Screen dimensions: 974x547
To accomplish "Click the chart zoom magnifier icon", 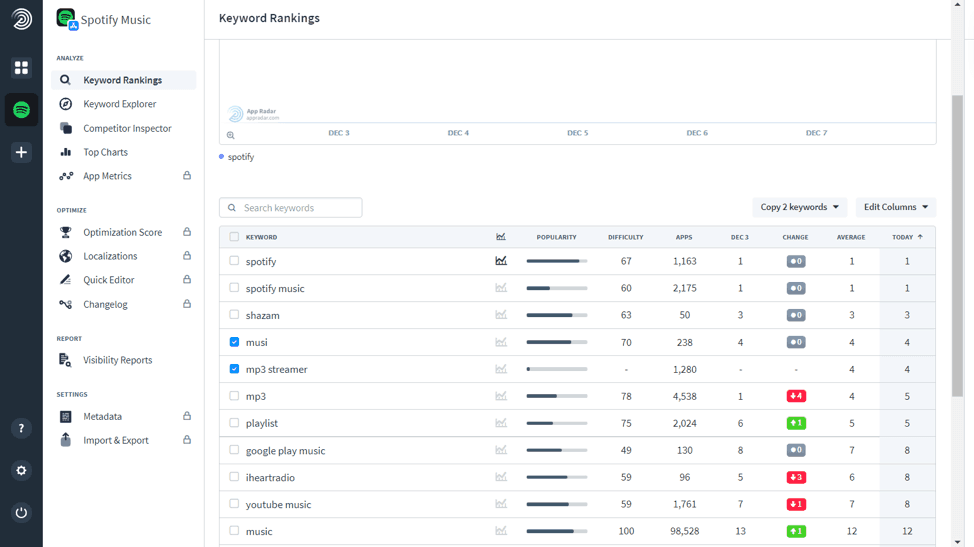I will [x=230, y=135].
